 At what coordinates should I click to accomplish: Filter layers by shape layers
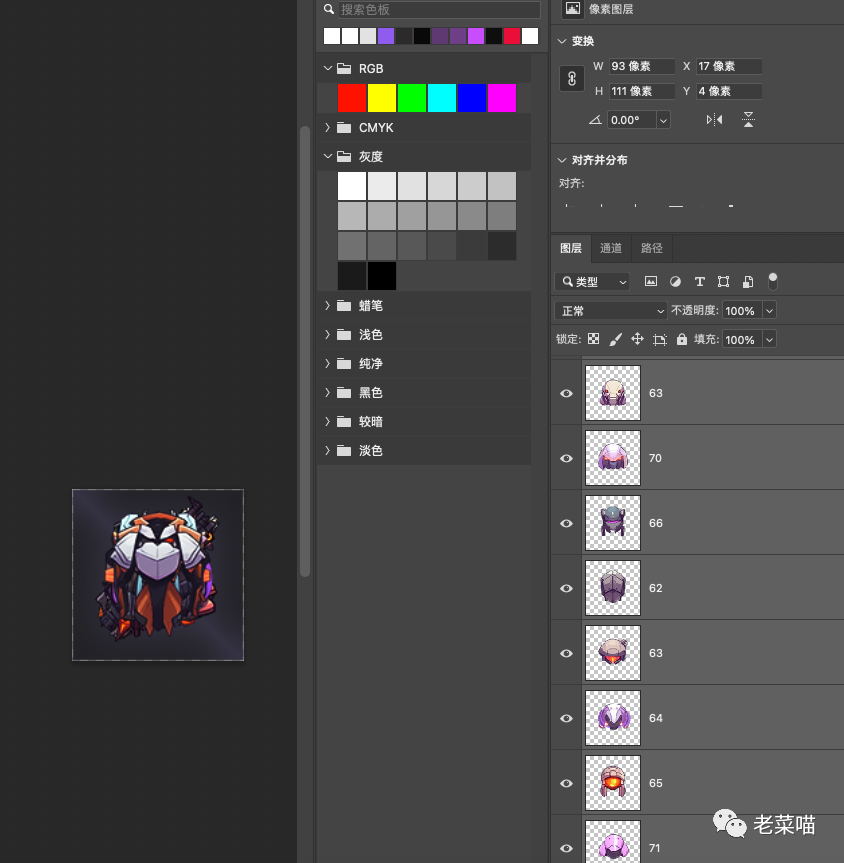click(x=723, y=282)
